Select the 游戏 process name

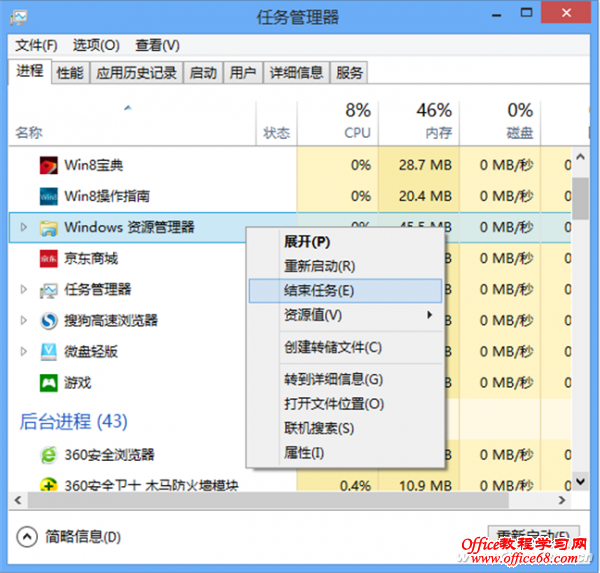click(78, 383)
